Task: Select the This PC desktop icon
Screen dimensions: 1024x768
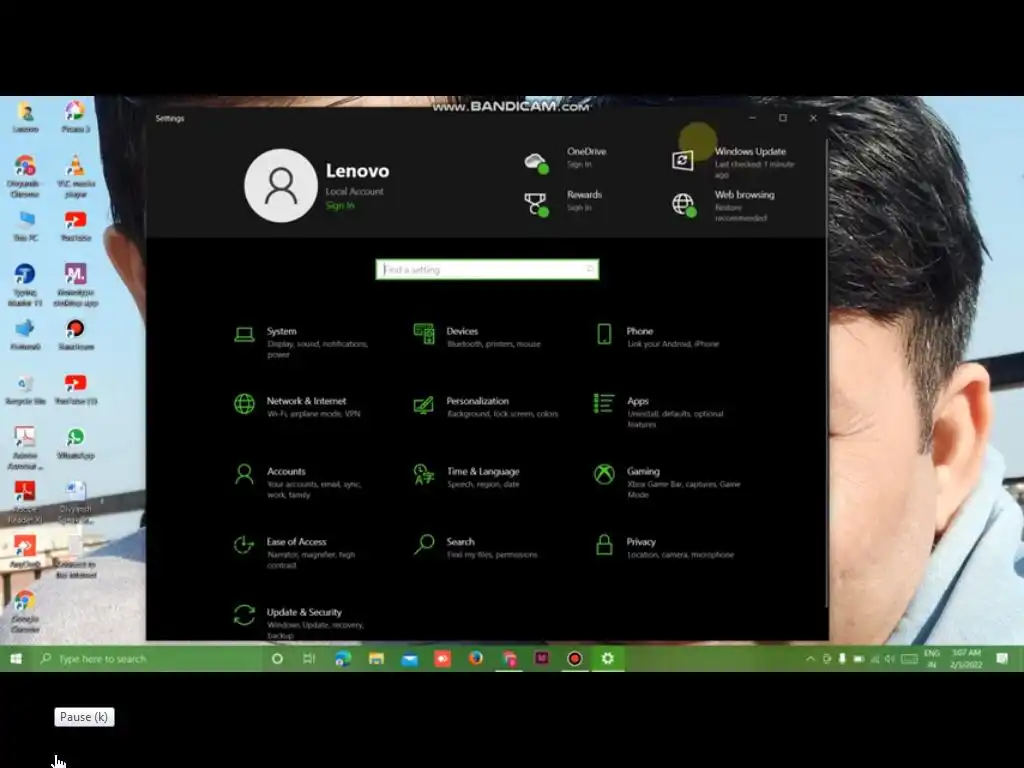Action: (25, 227)
